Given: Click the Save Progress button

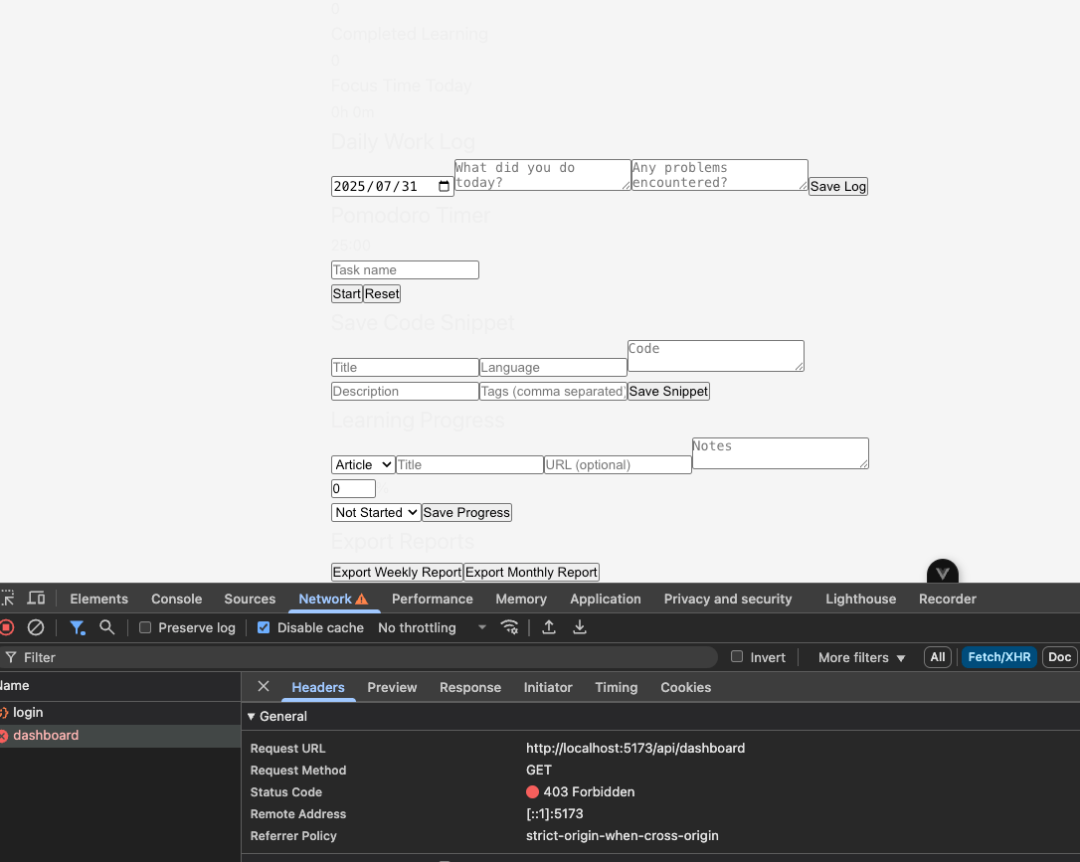Looking at the screenshot, I should point(466,513).
